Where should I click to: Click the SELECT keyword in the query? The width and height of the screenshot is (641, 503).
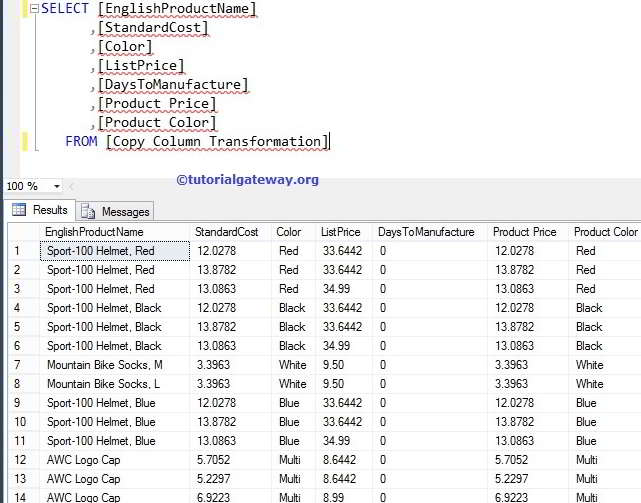65,8
